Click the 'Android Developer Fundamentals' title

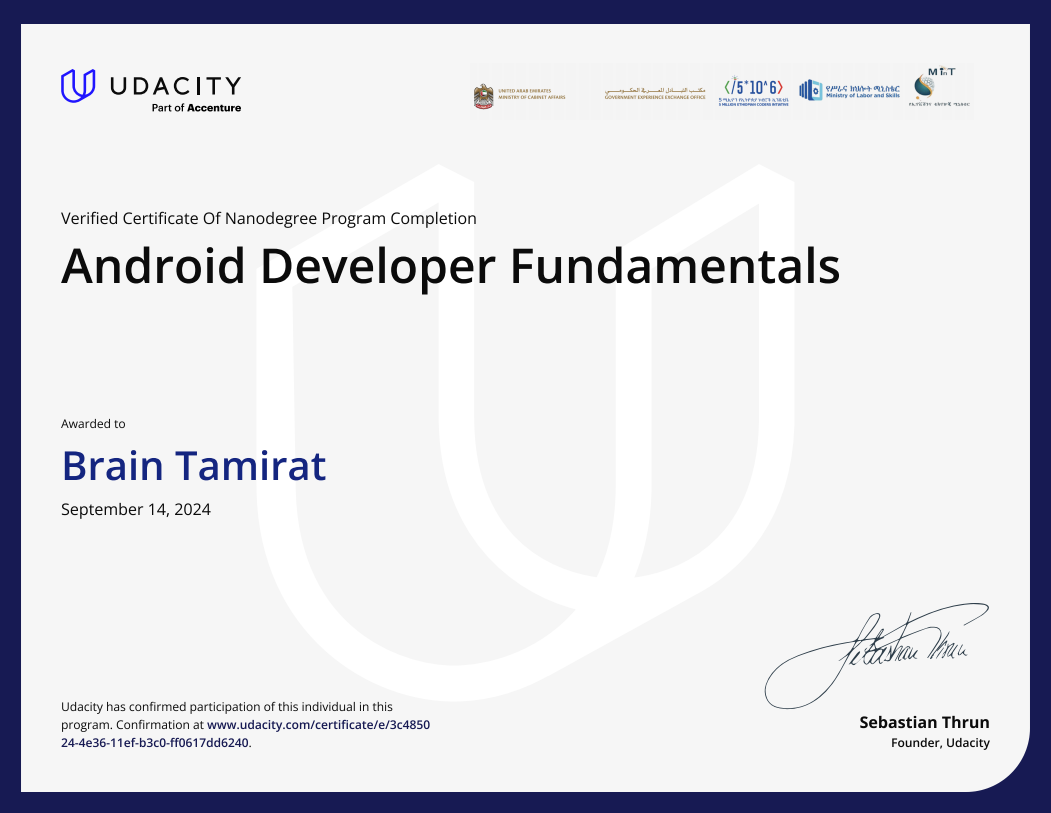tap(450, 267)
